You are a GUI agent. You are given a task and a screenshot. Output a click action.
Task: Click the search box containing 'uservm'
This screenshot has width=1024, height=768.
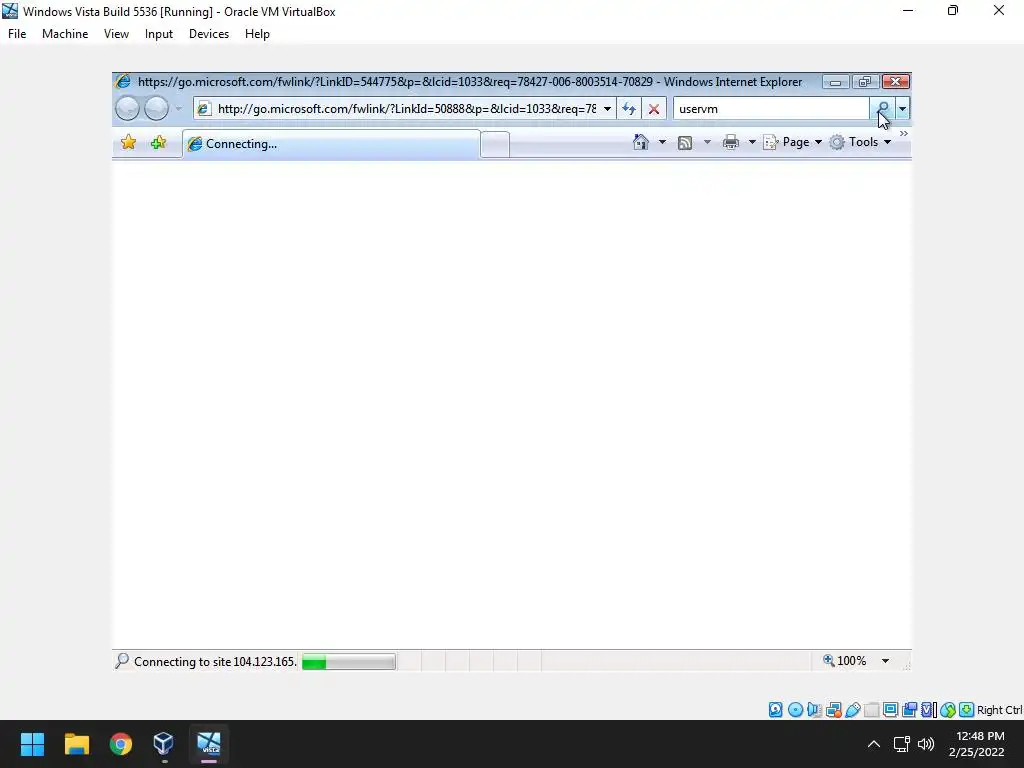pos(771,108)
